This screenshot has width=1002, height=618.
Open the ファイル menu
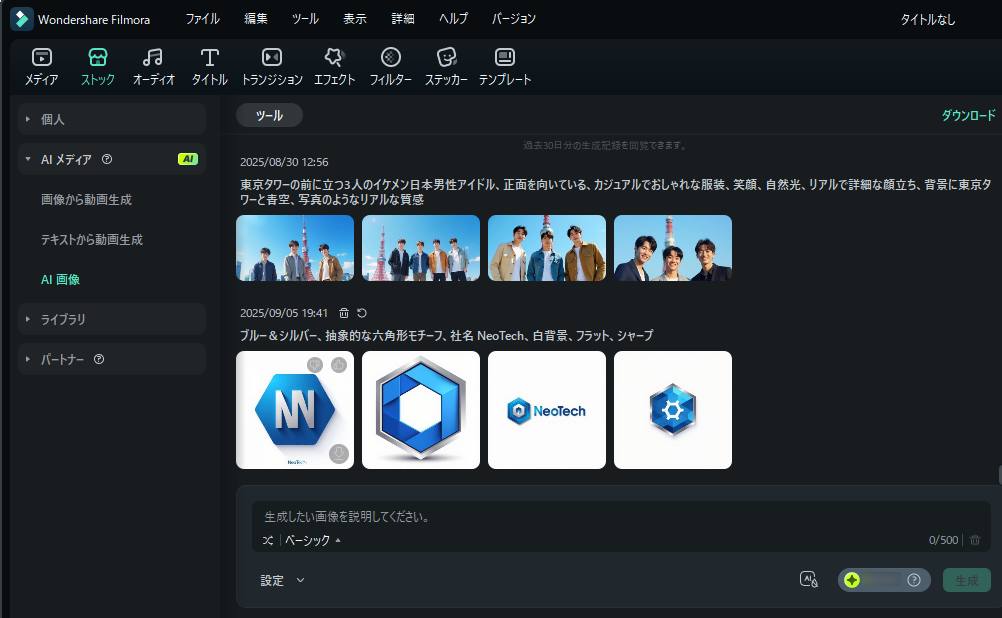tap(203, 19)
